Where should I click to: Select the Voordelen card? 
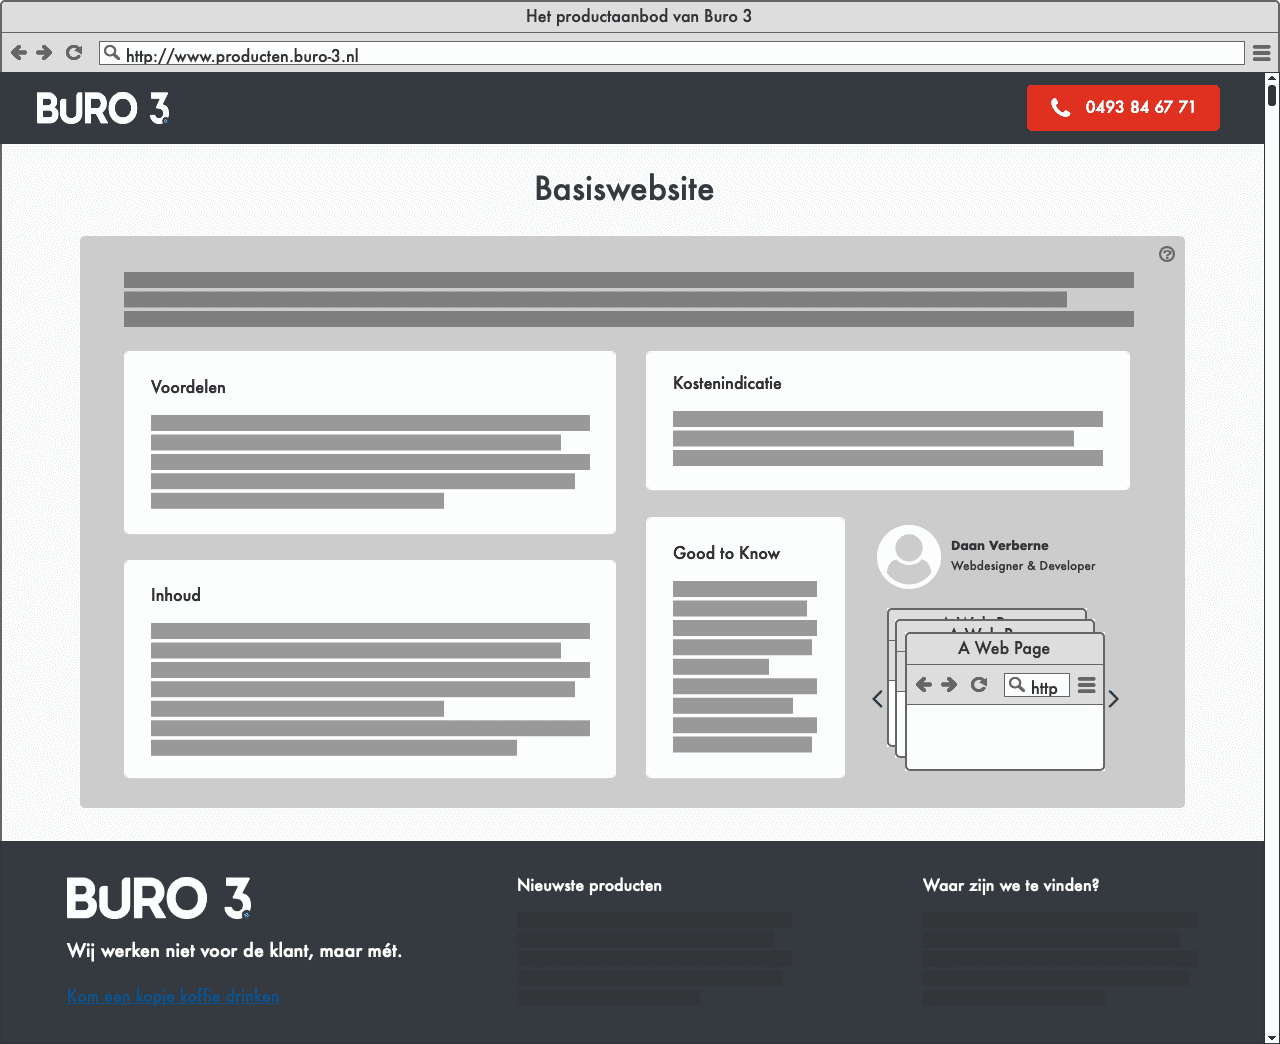point(369,442)
